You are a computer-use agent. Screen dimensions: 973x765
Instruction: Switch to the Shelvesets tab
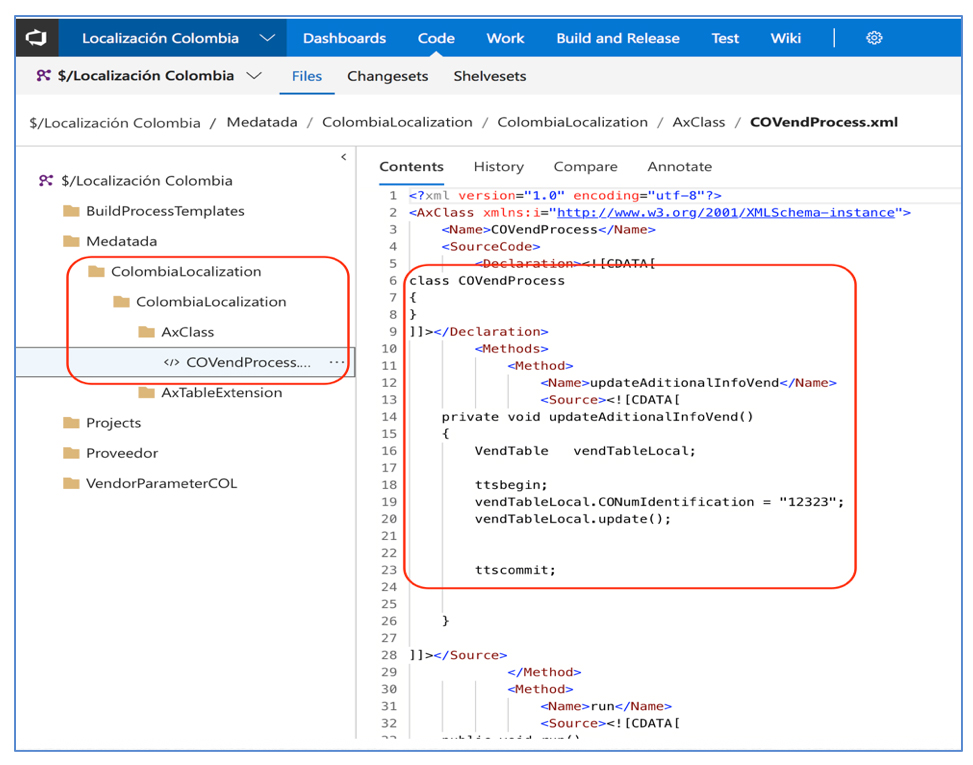pyautogui.click(x=490, y=76)
